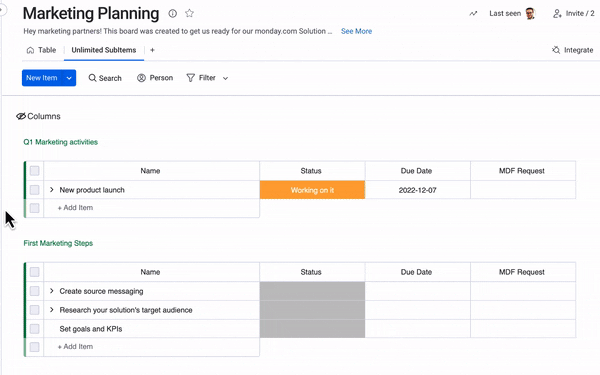Open the New Item dropdown arrow
Viewport: 600px width, 375px height.
coord(69,78)
